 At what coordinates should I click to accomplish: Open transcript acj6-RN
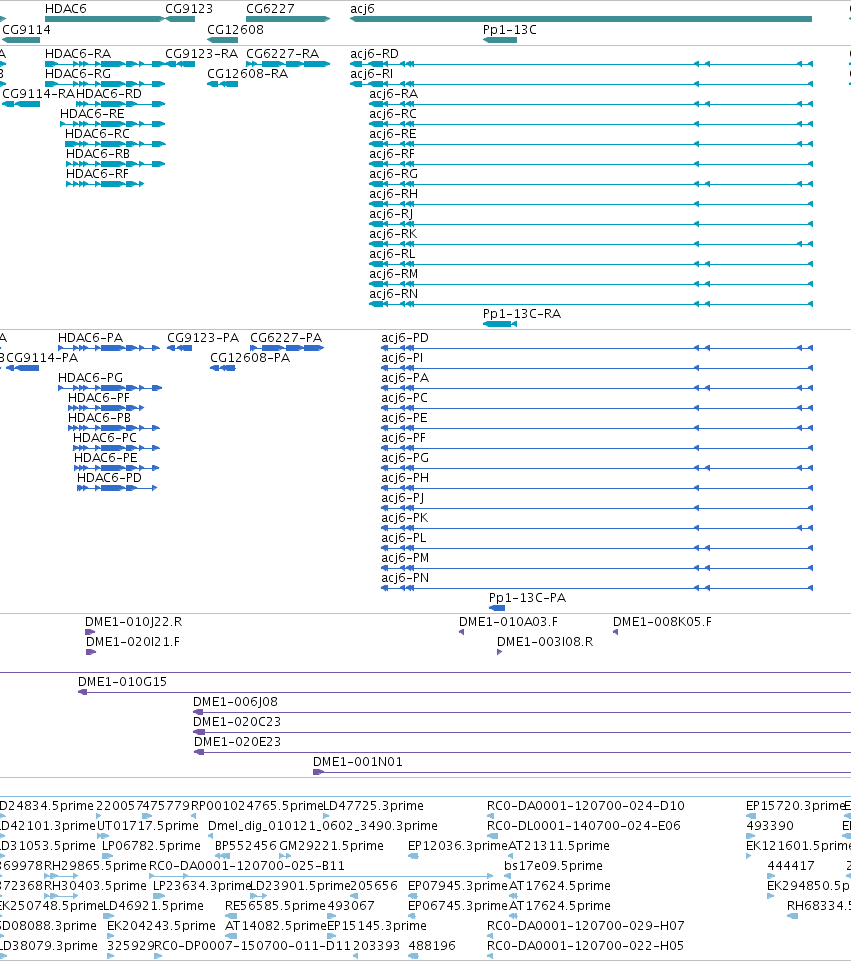tap(393, 294)
